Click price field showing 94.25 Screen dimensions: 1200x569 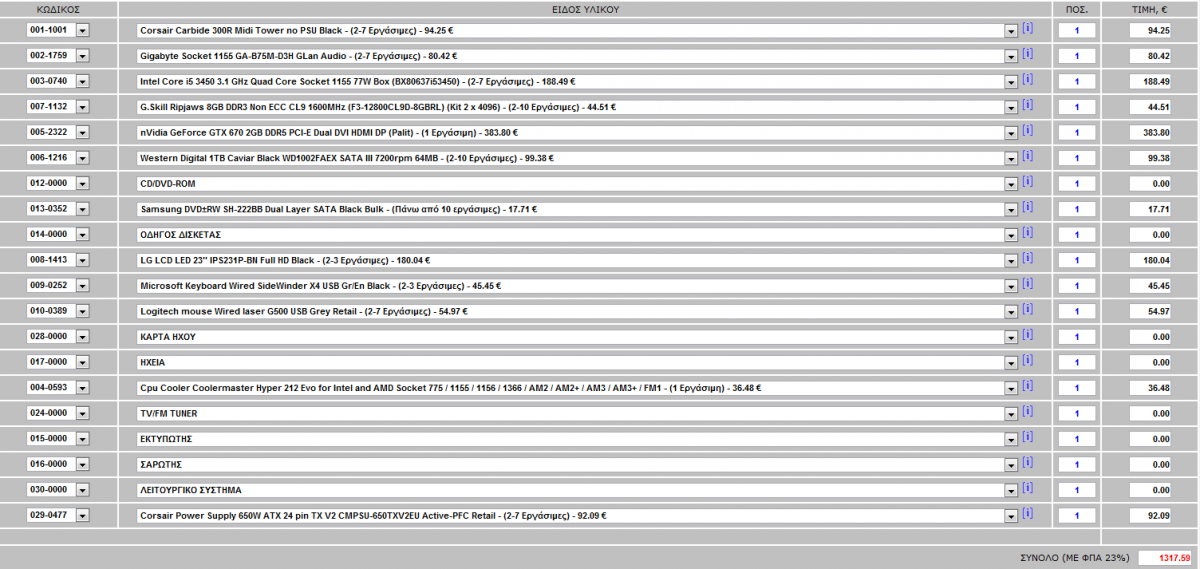(x=1151, y=30)
